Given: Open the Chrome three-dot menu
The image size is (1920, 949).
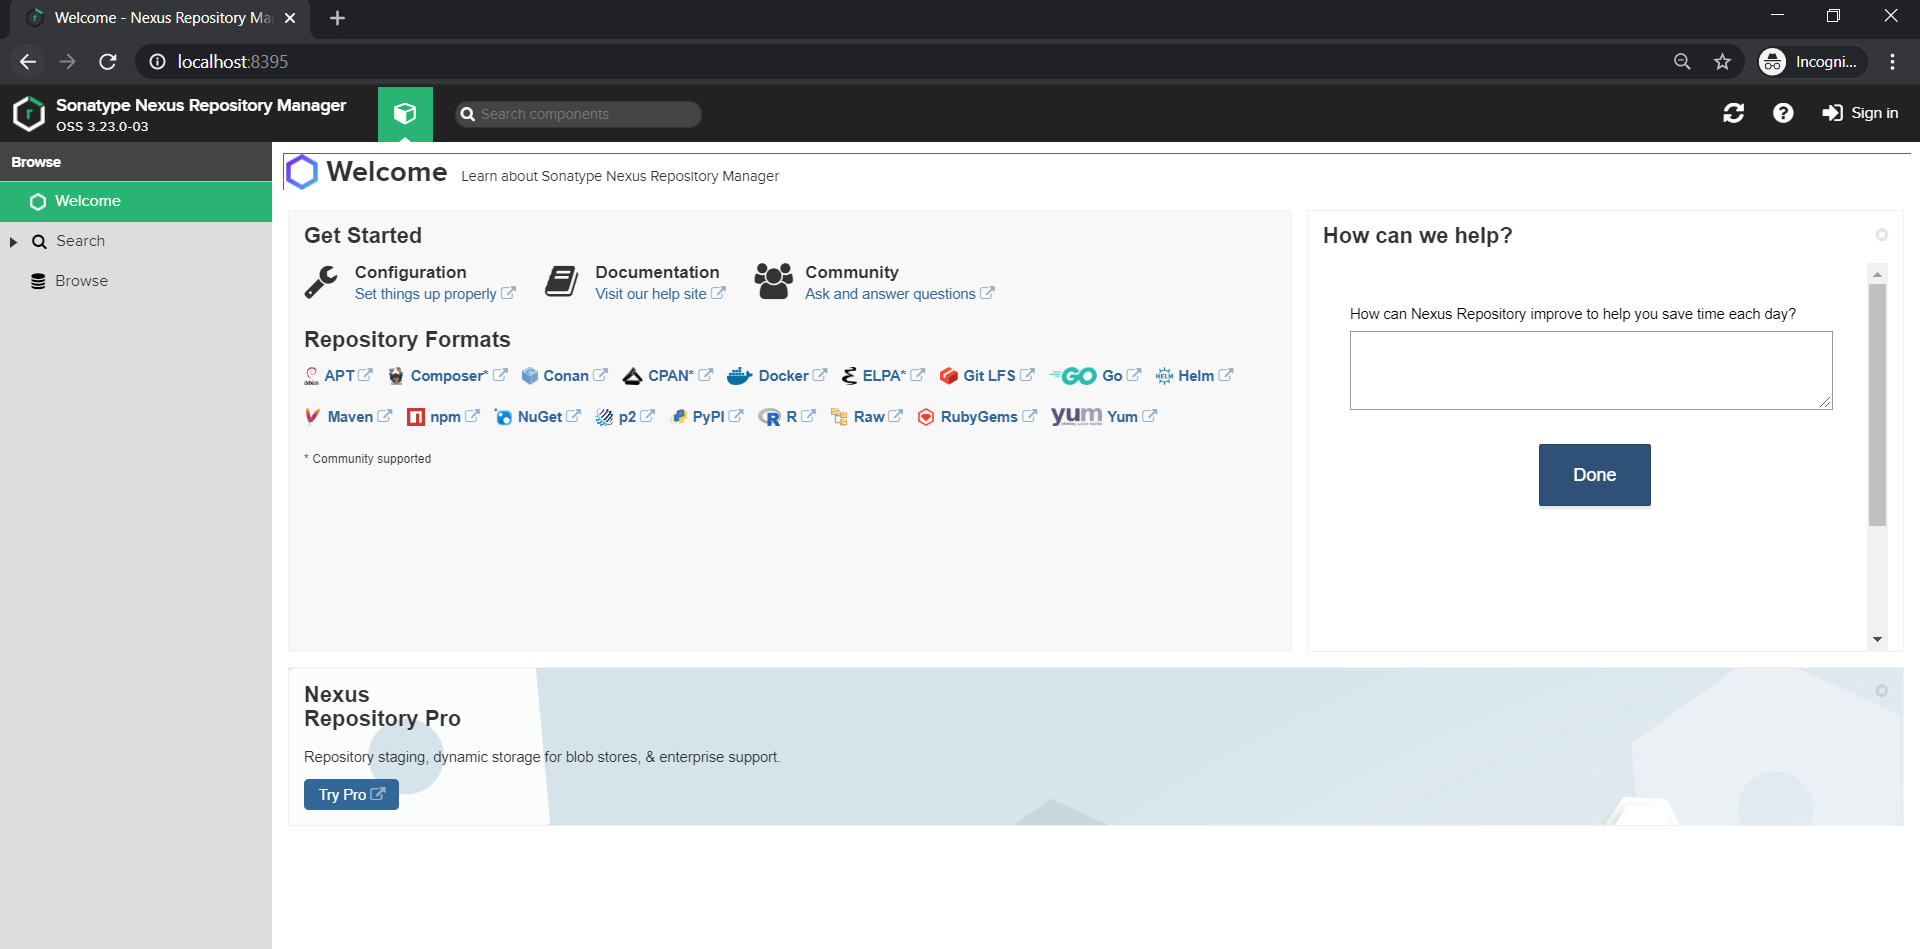Looking at the screenshot, I should [x=1892, y=62].
